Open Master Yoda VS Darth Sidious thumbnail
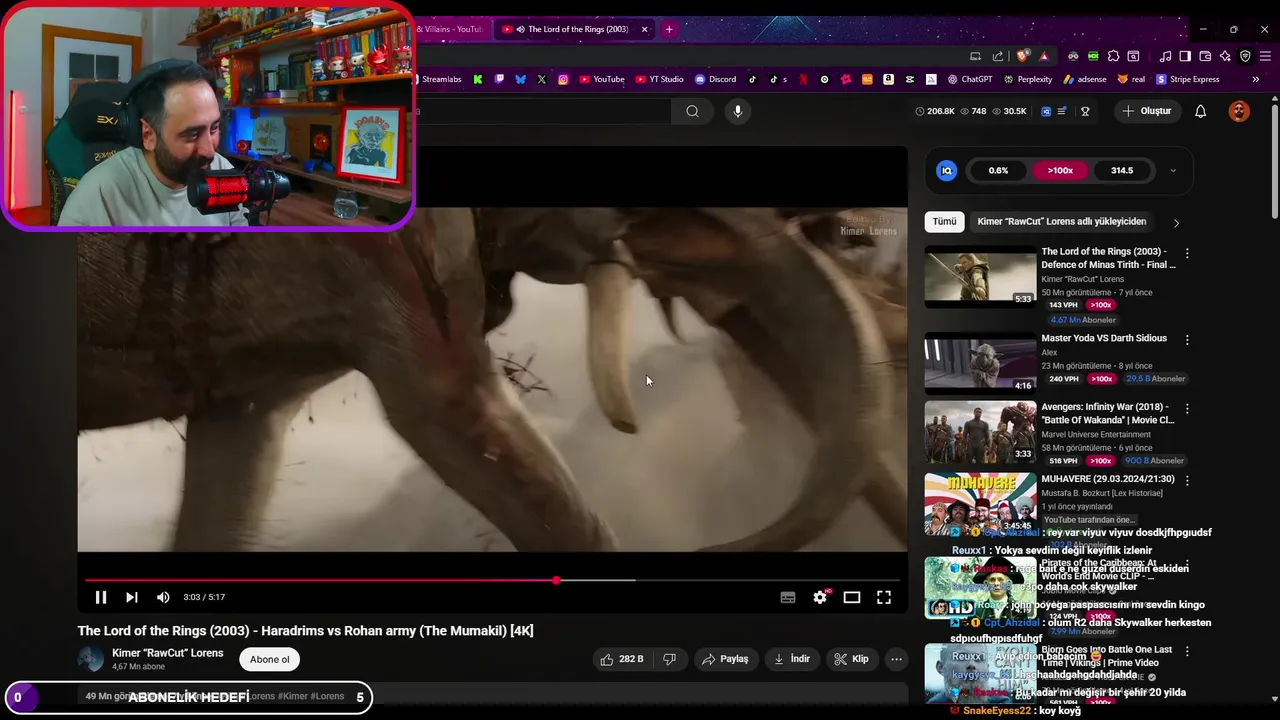This screenshot has height=720, width=1280. pyautogui.click(x=980, y=364)
